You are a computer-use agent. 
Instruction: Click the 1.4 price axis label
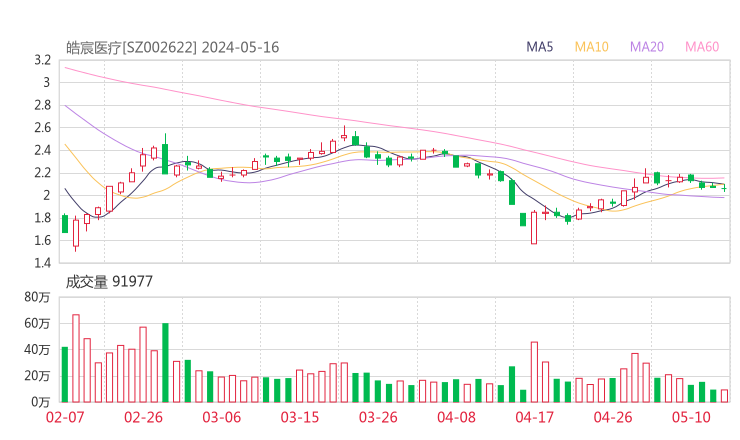point(42,262)
